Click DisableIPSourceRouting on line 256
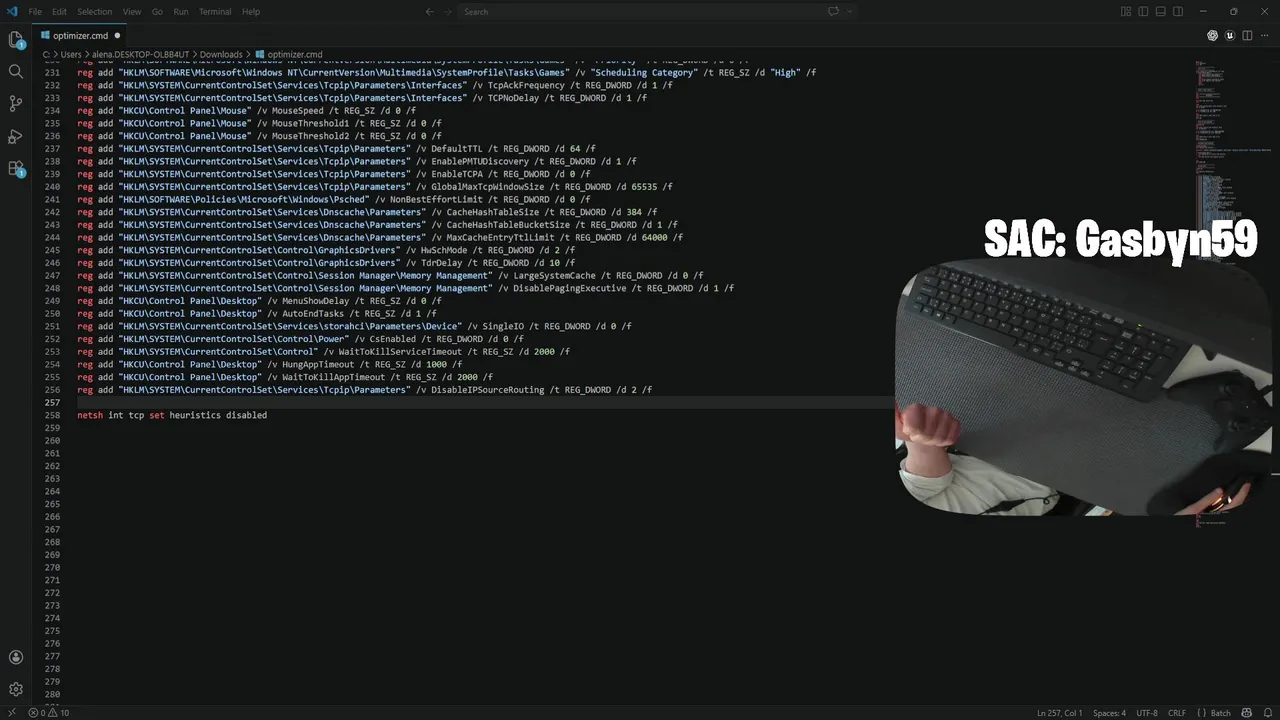The image size is (1280, 720). click(488, 390)
